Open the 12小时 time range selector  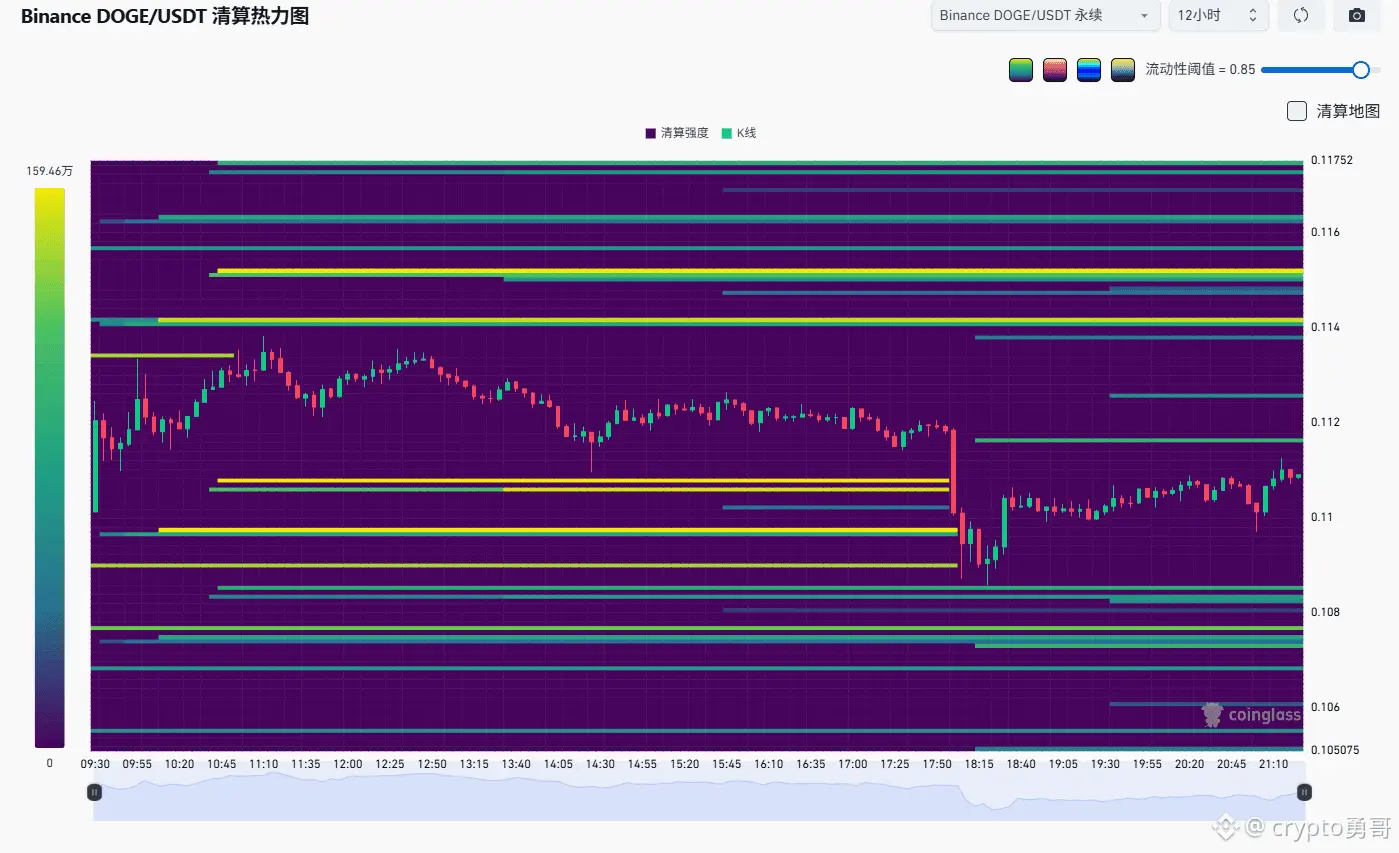pyautogui.click(x=1219, y=15)
